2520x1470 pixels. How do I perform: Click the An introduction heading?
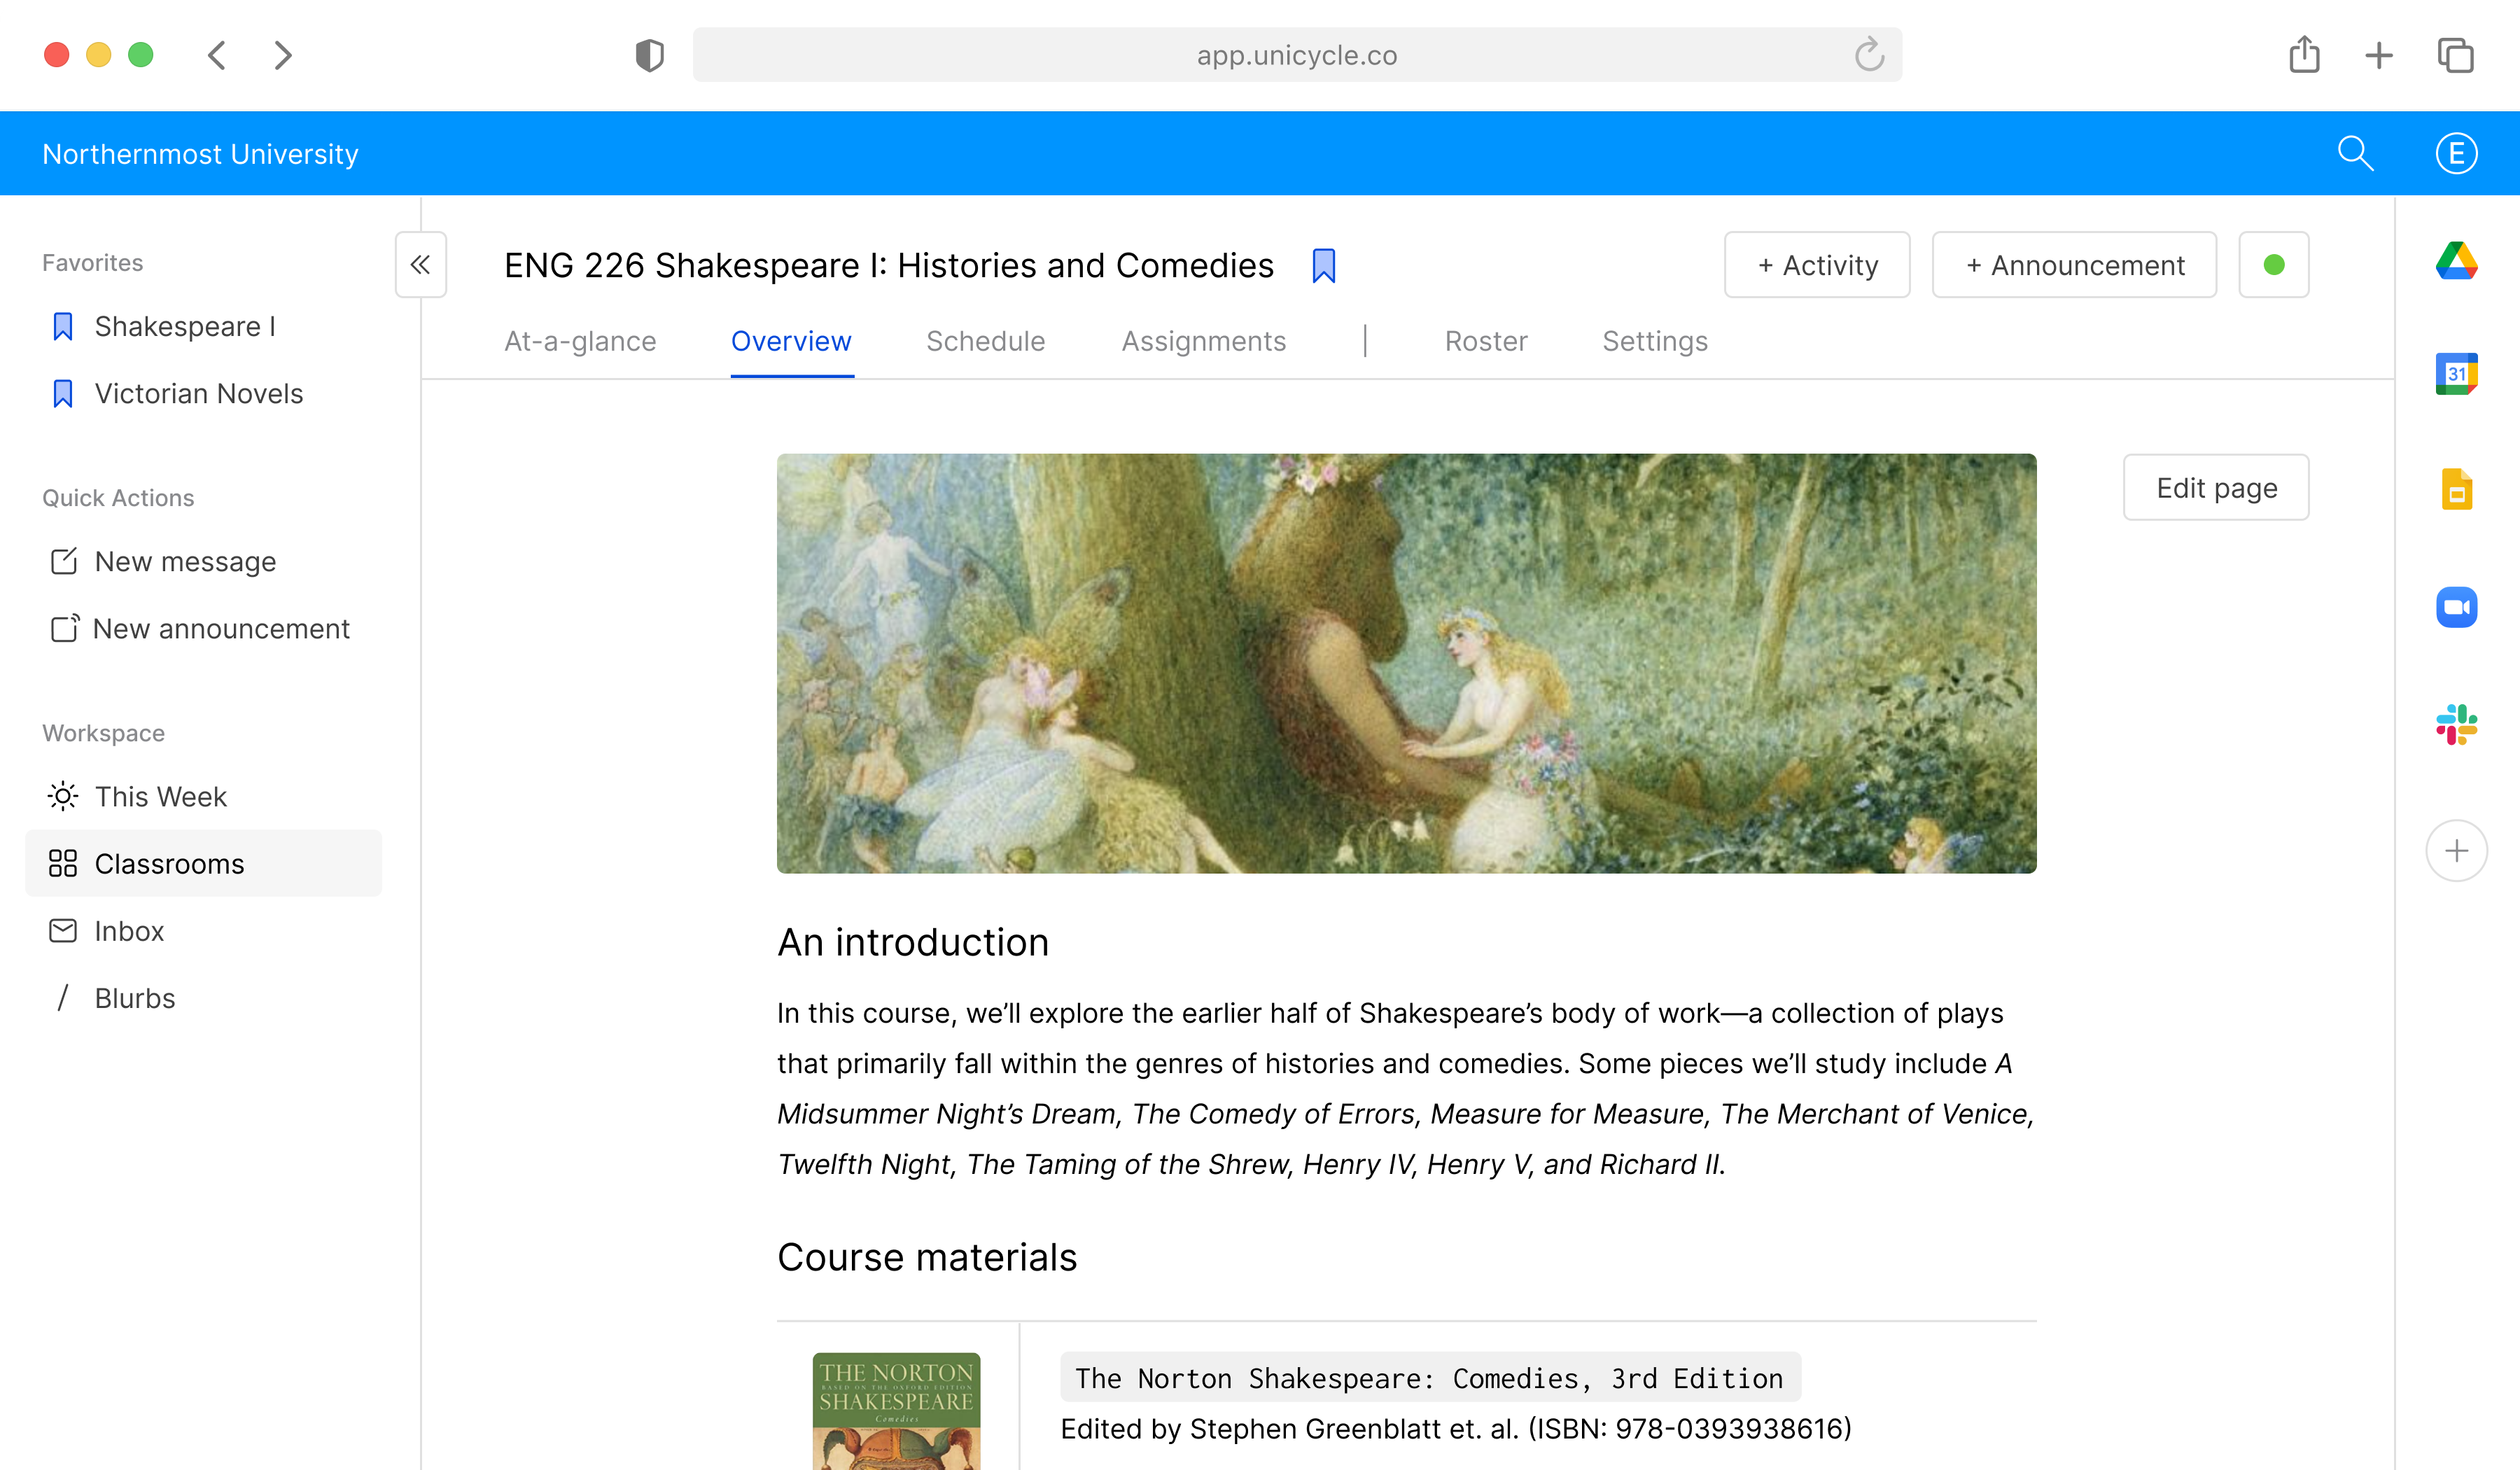pyautogui.click(x=913, y=943)
